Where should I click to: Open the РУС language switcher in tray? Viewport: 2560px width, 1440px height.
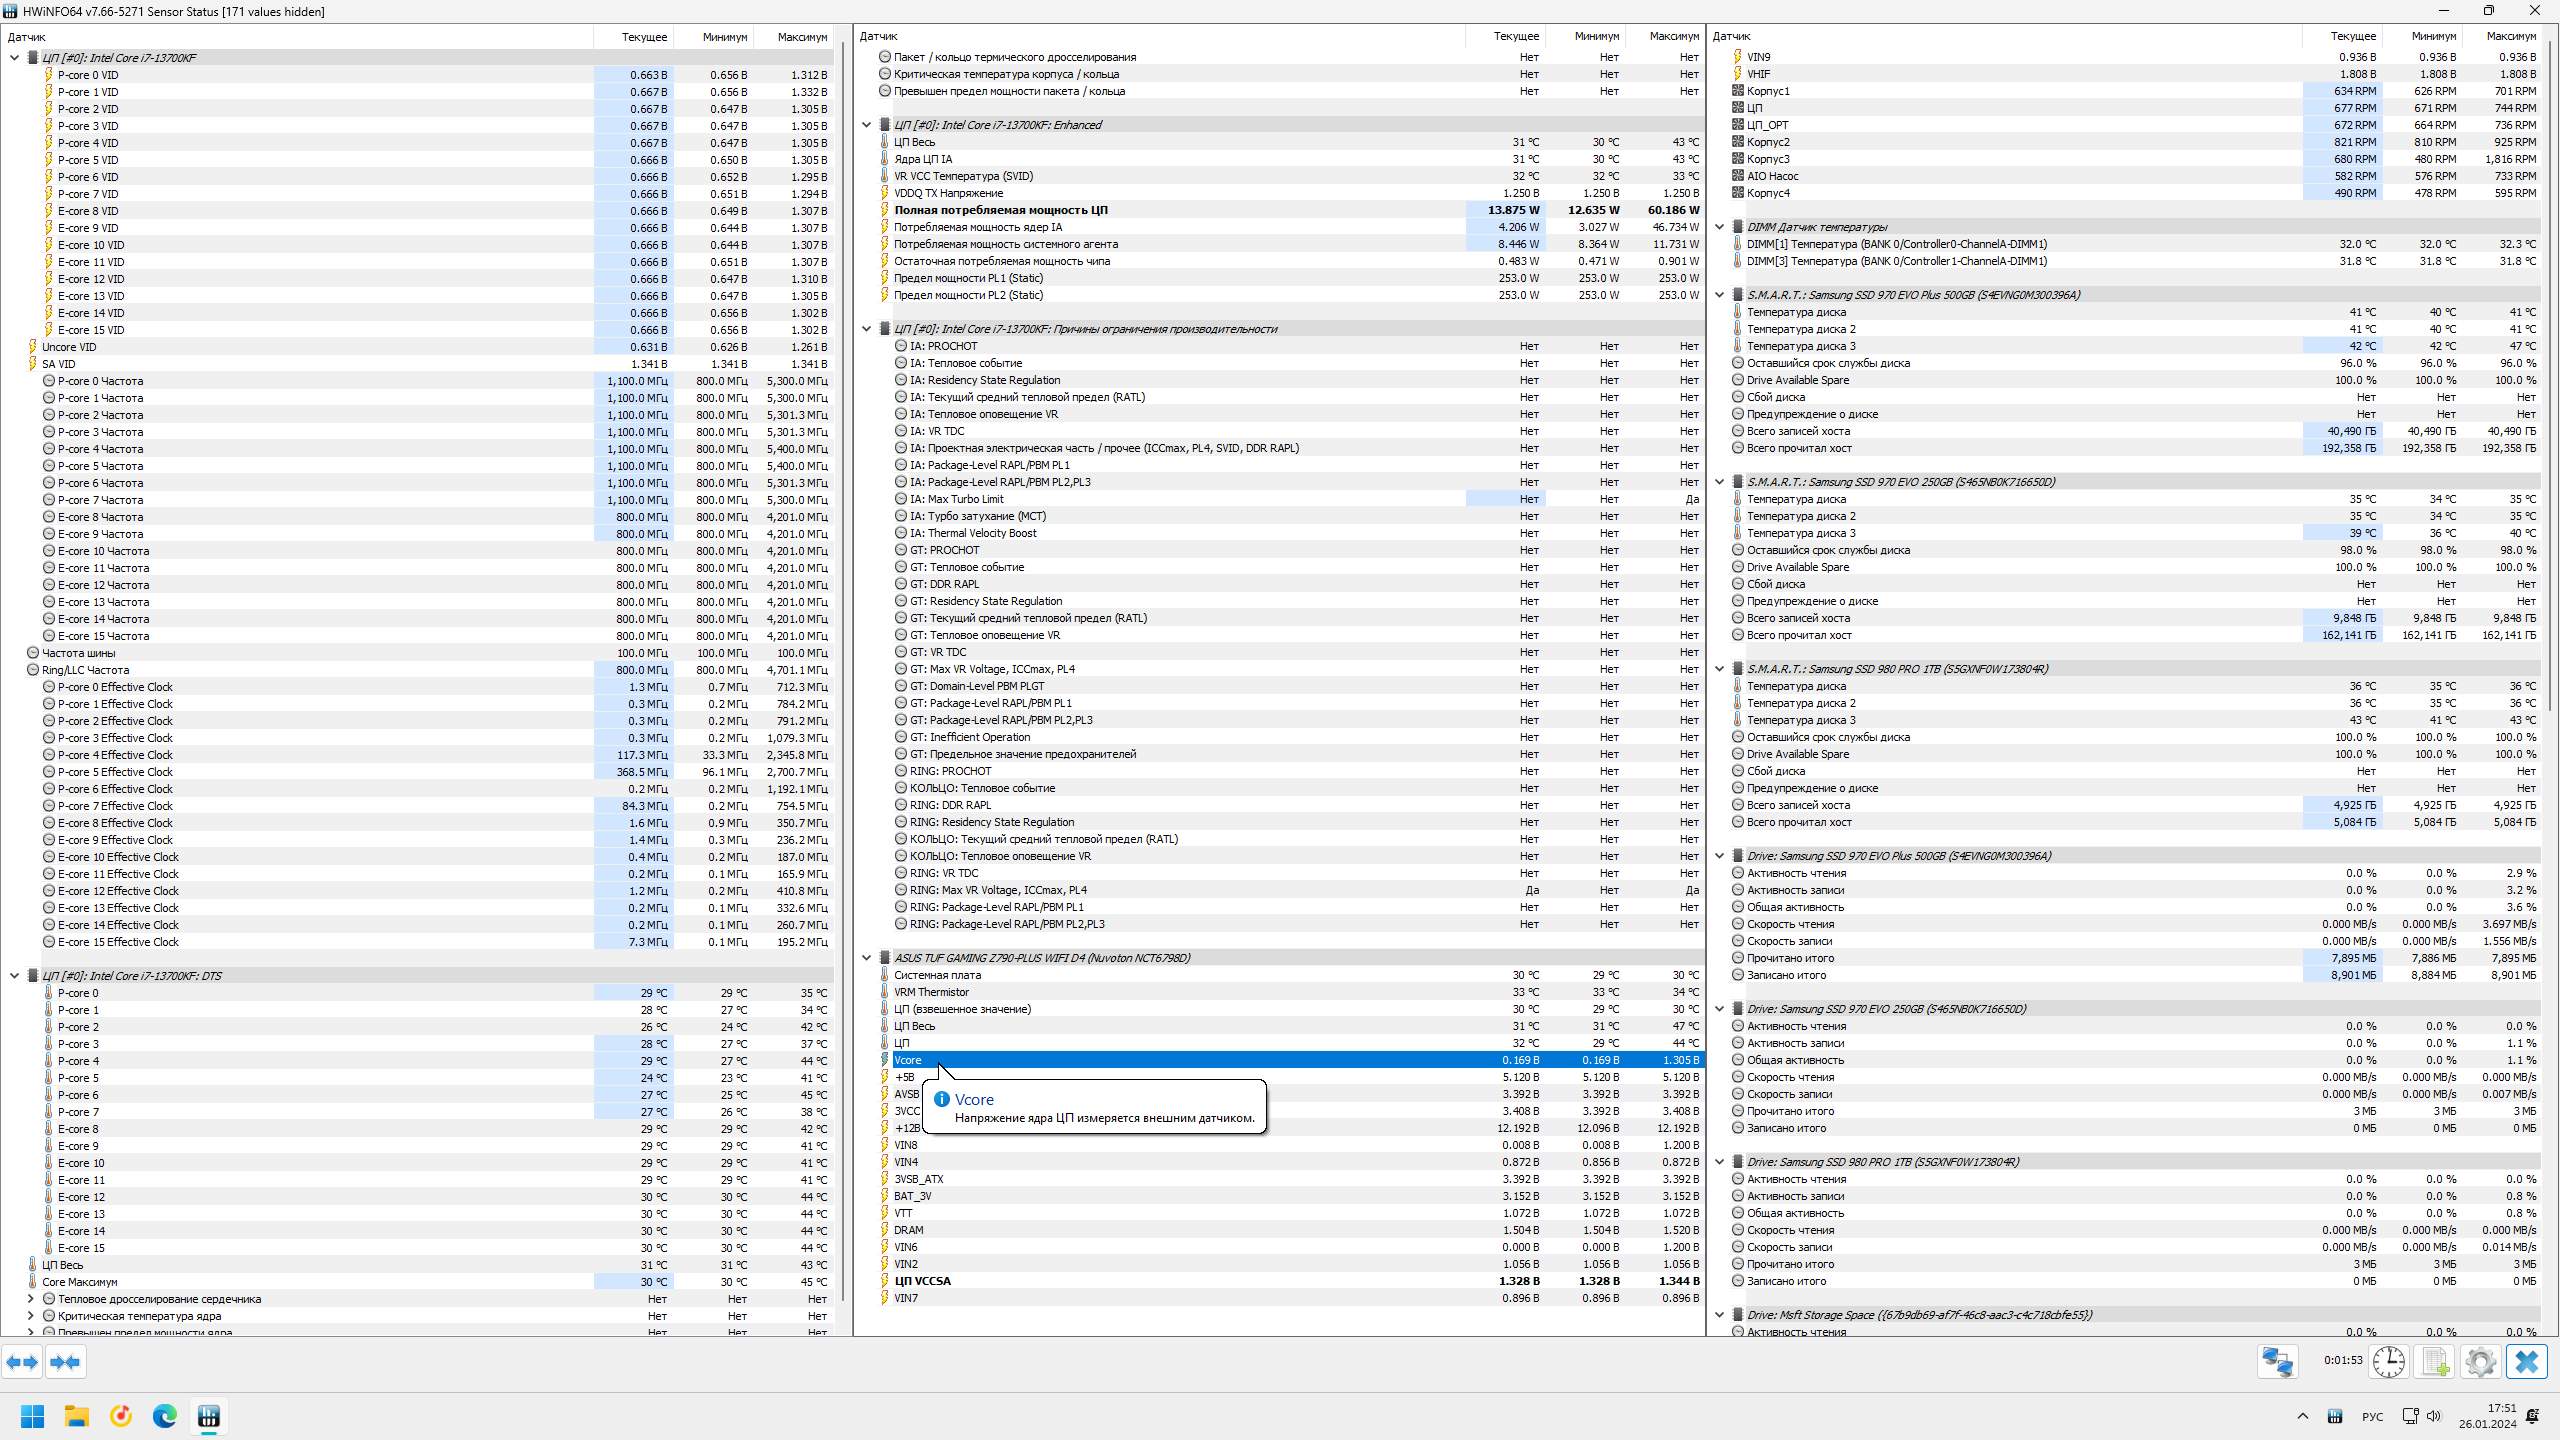pyautogui.click(x=2372, y=1416)
